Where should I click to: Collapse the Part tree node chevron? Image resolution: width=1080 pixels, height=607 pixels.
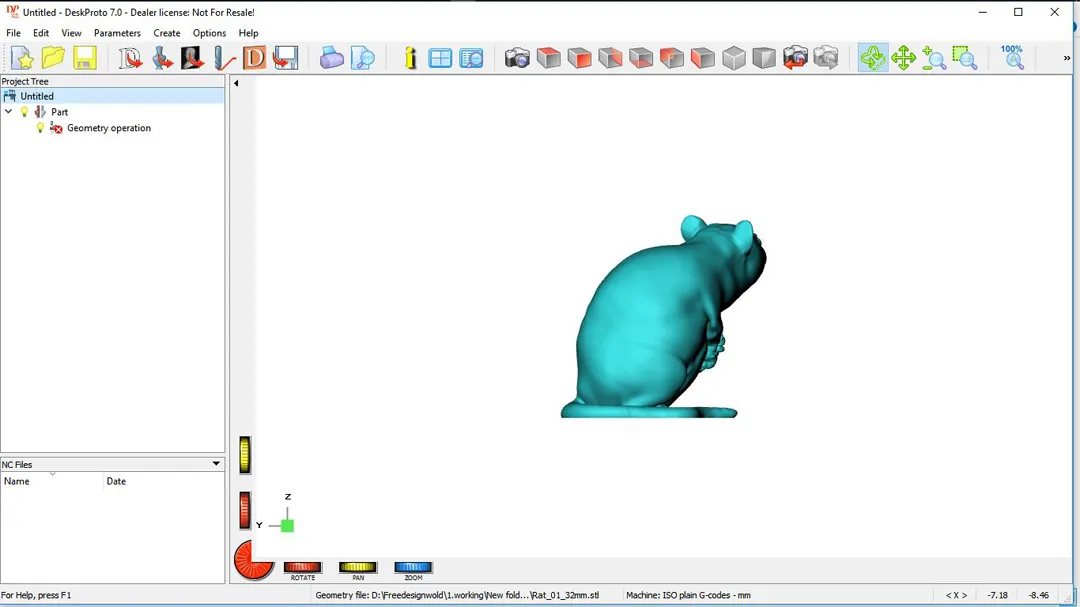9,112
